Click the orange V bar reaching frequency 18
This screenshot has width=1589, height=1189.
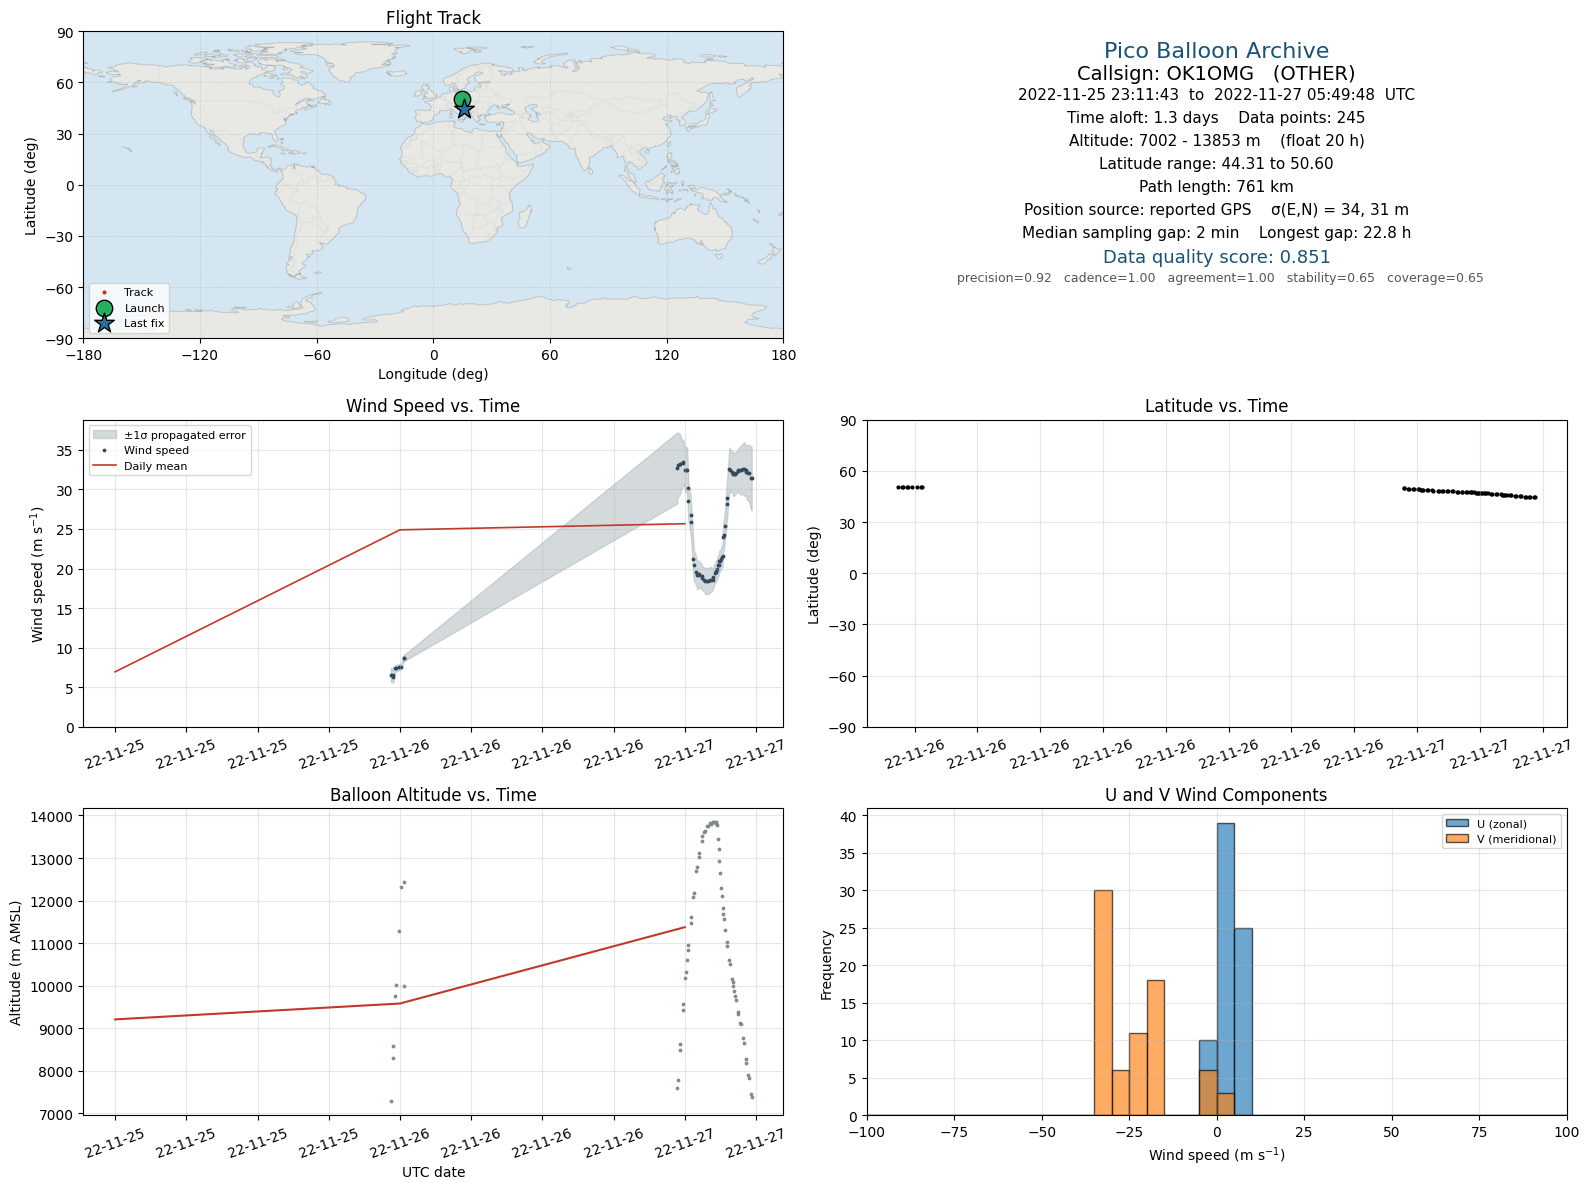[1155, 1048]
